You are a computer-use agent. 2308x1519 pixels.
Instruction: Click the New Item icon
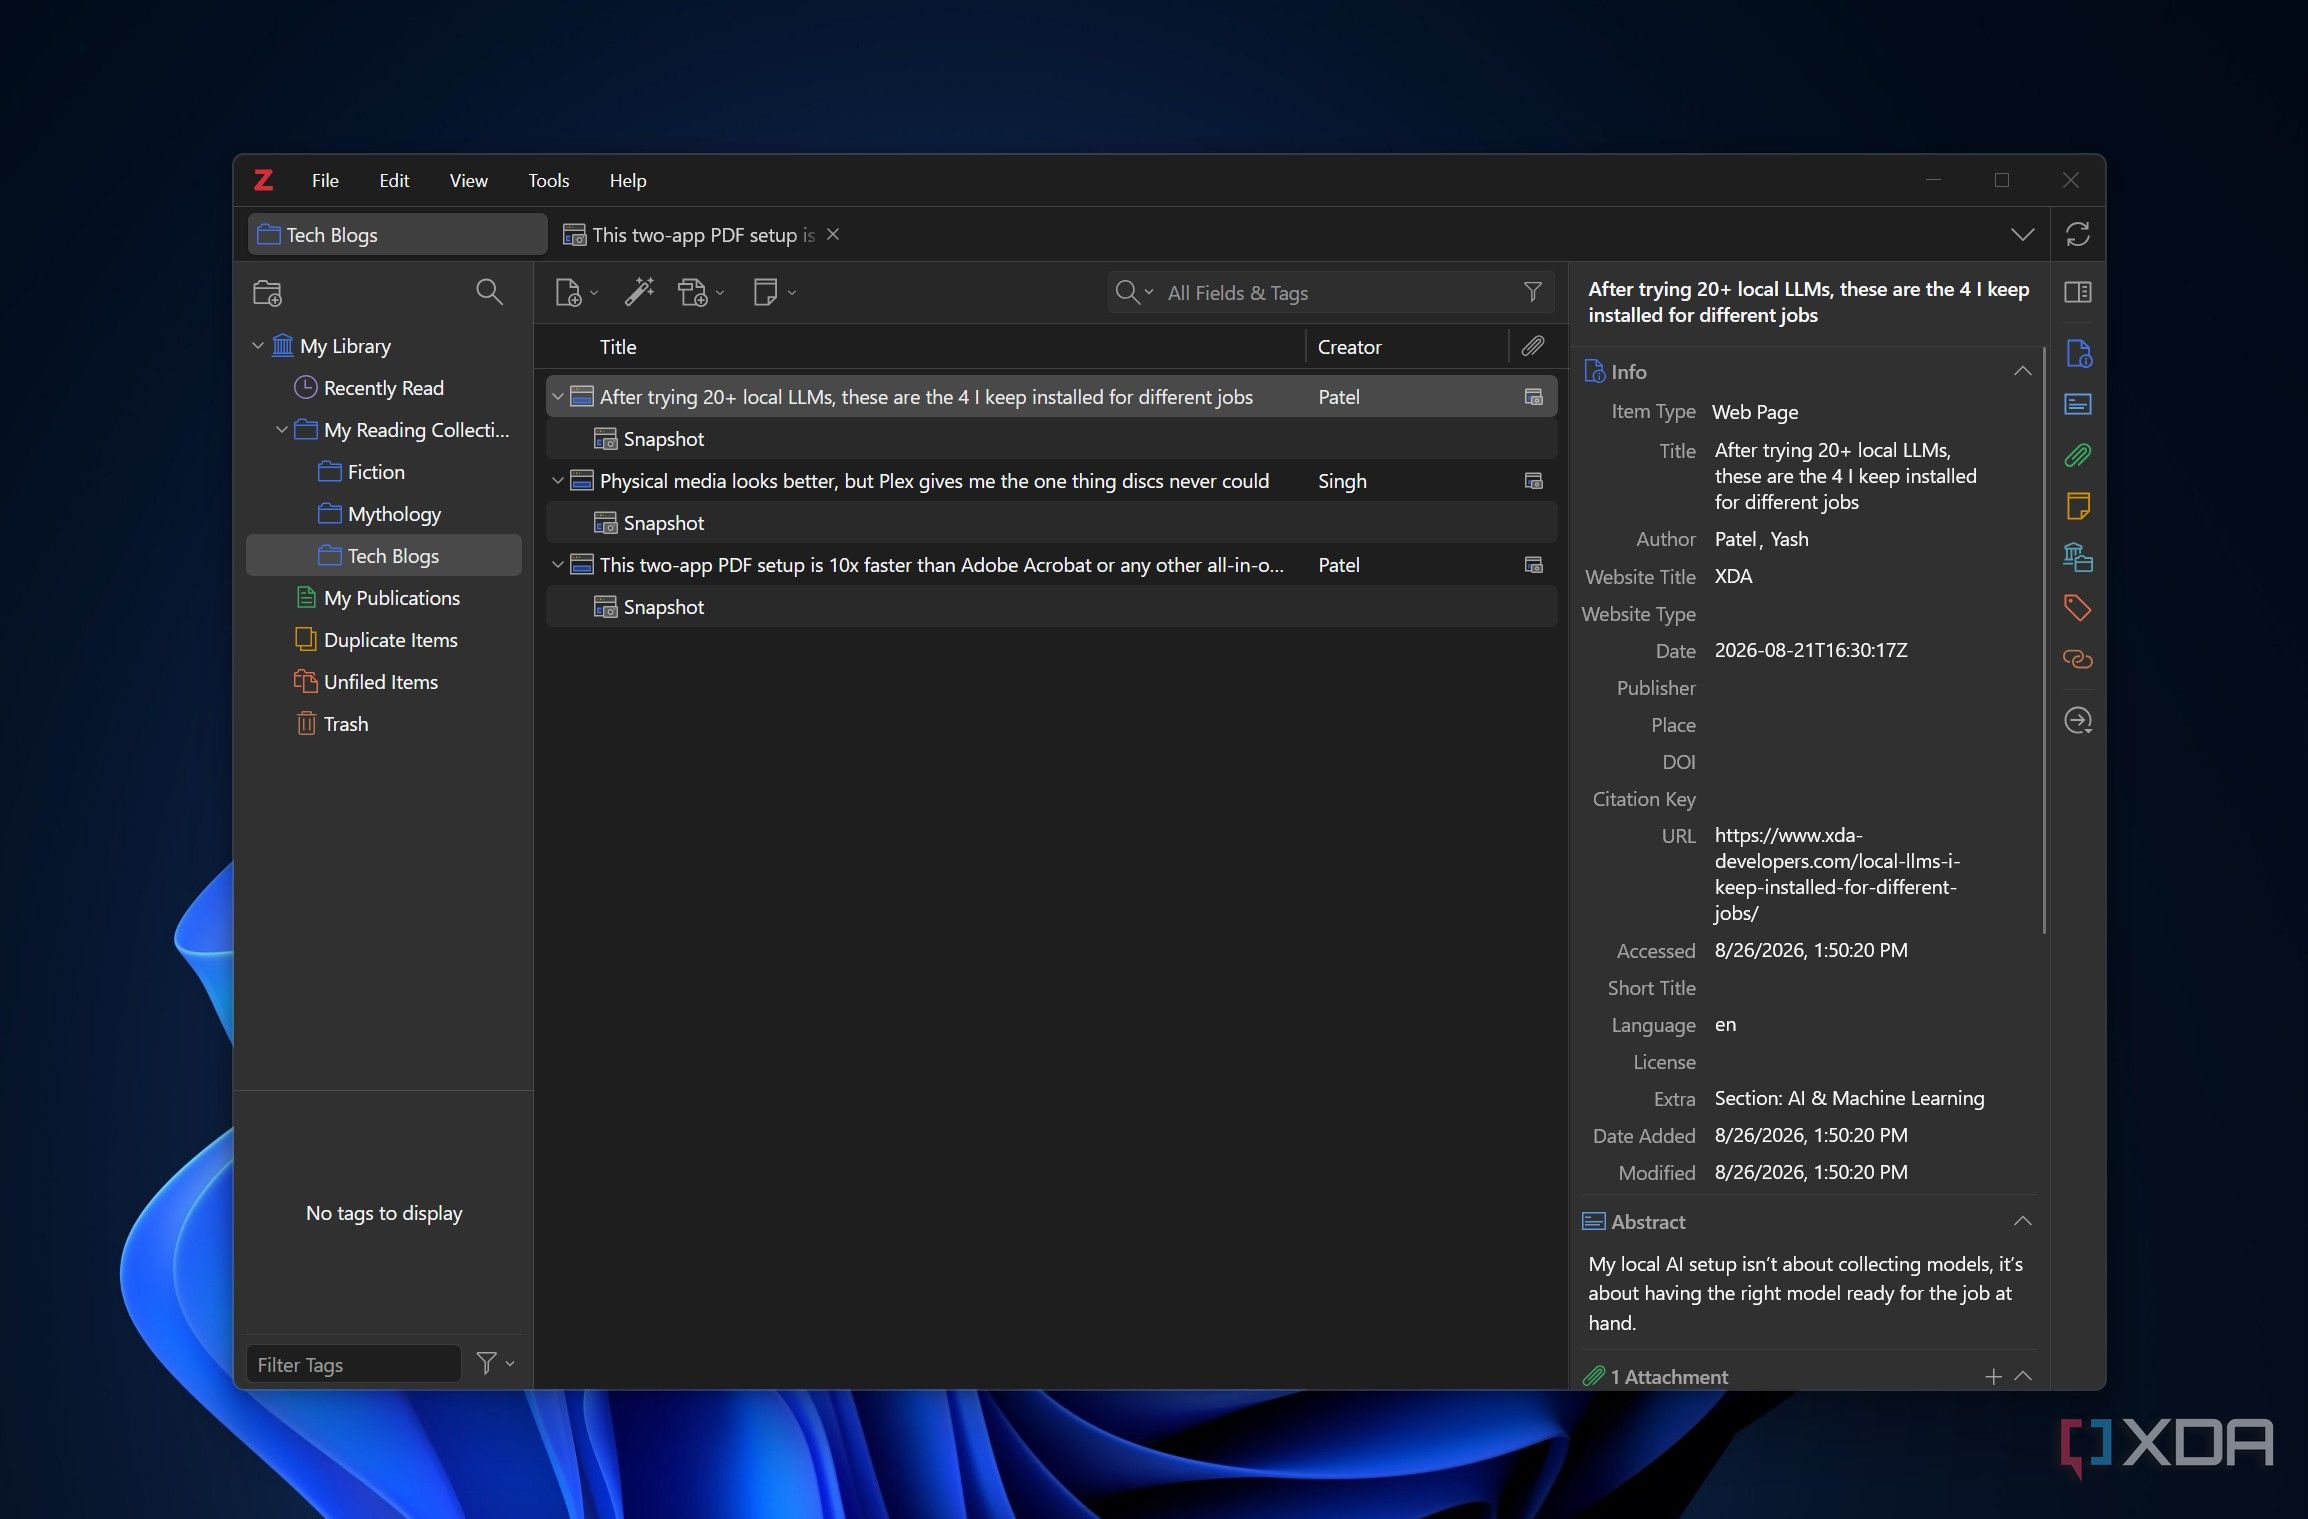coord(568,293)
